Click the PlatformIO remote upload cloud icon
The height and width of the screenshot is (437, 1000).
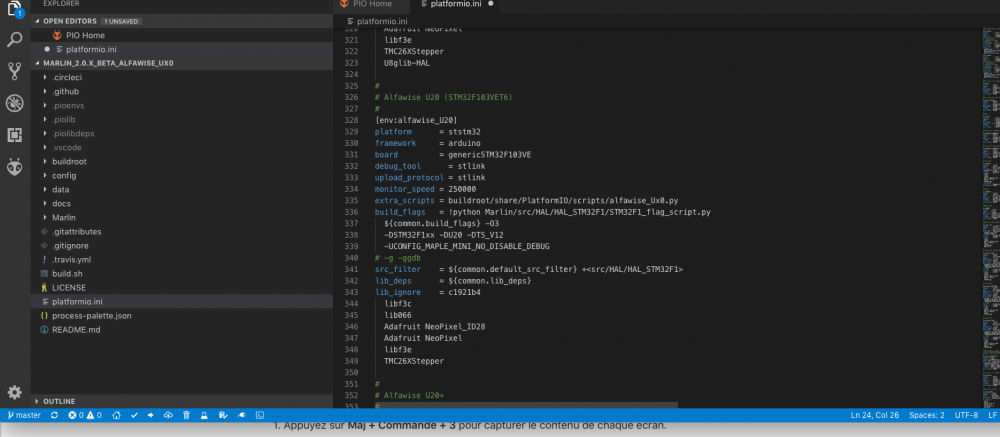coord(168,415)
